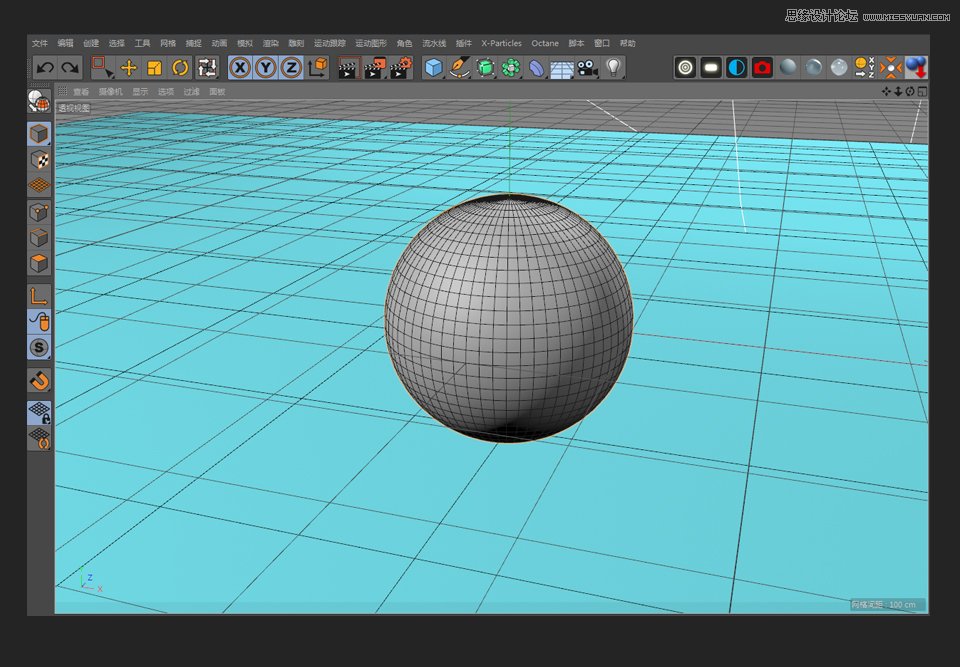Click the grid size field showing 100 cm

[x=886, y=605]
